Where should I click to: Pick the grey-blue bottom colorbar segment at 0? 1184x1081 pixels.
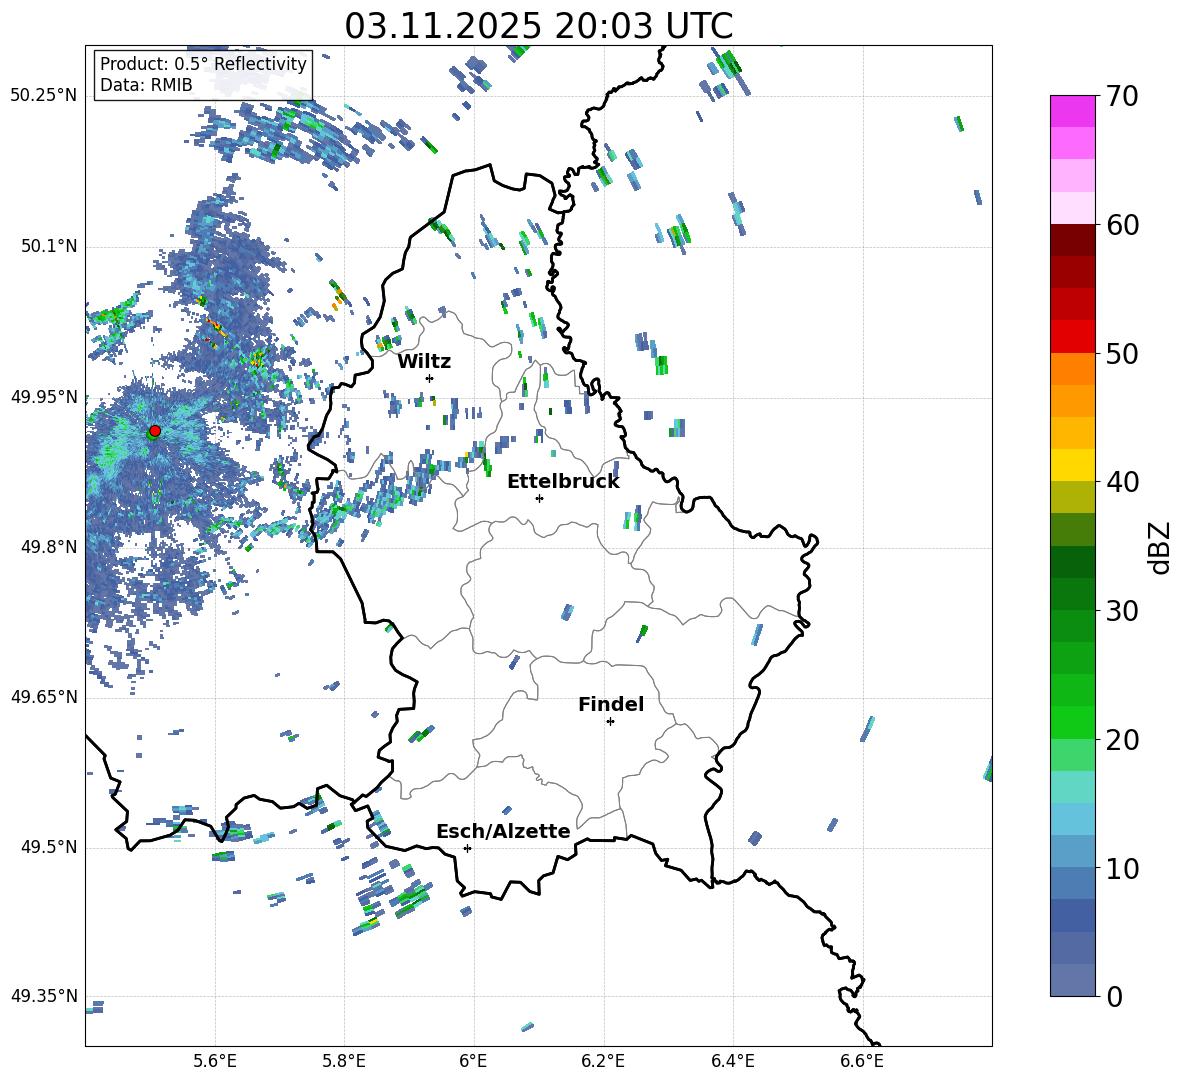(1072, 980)
